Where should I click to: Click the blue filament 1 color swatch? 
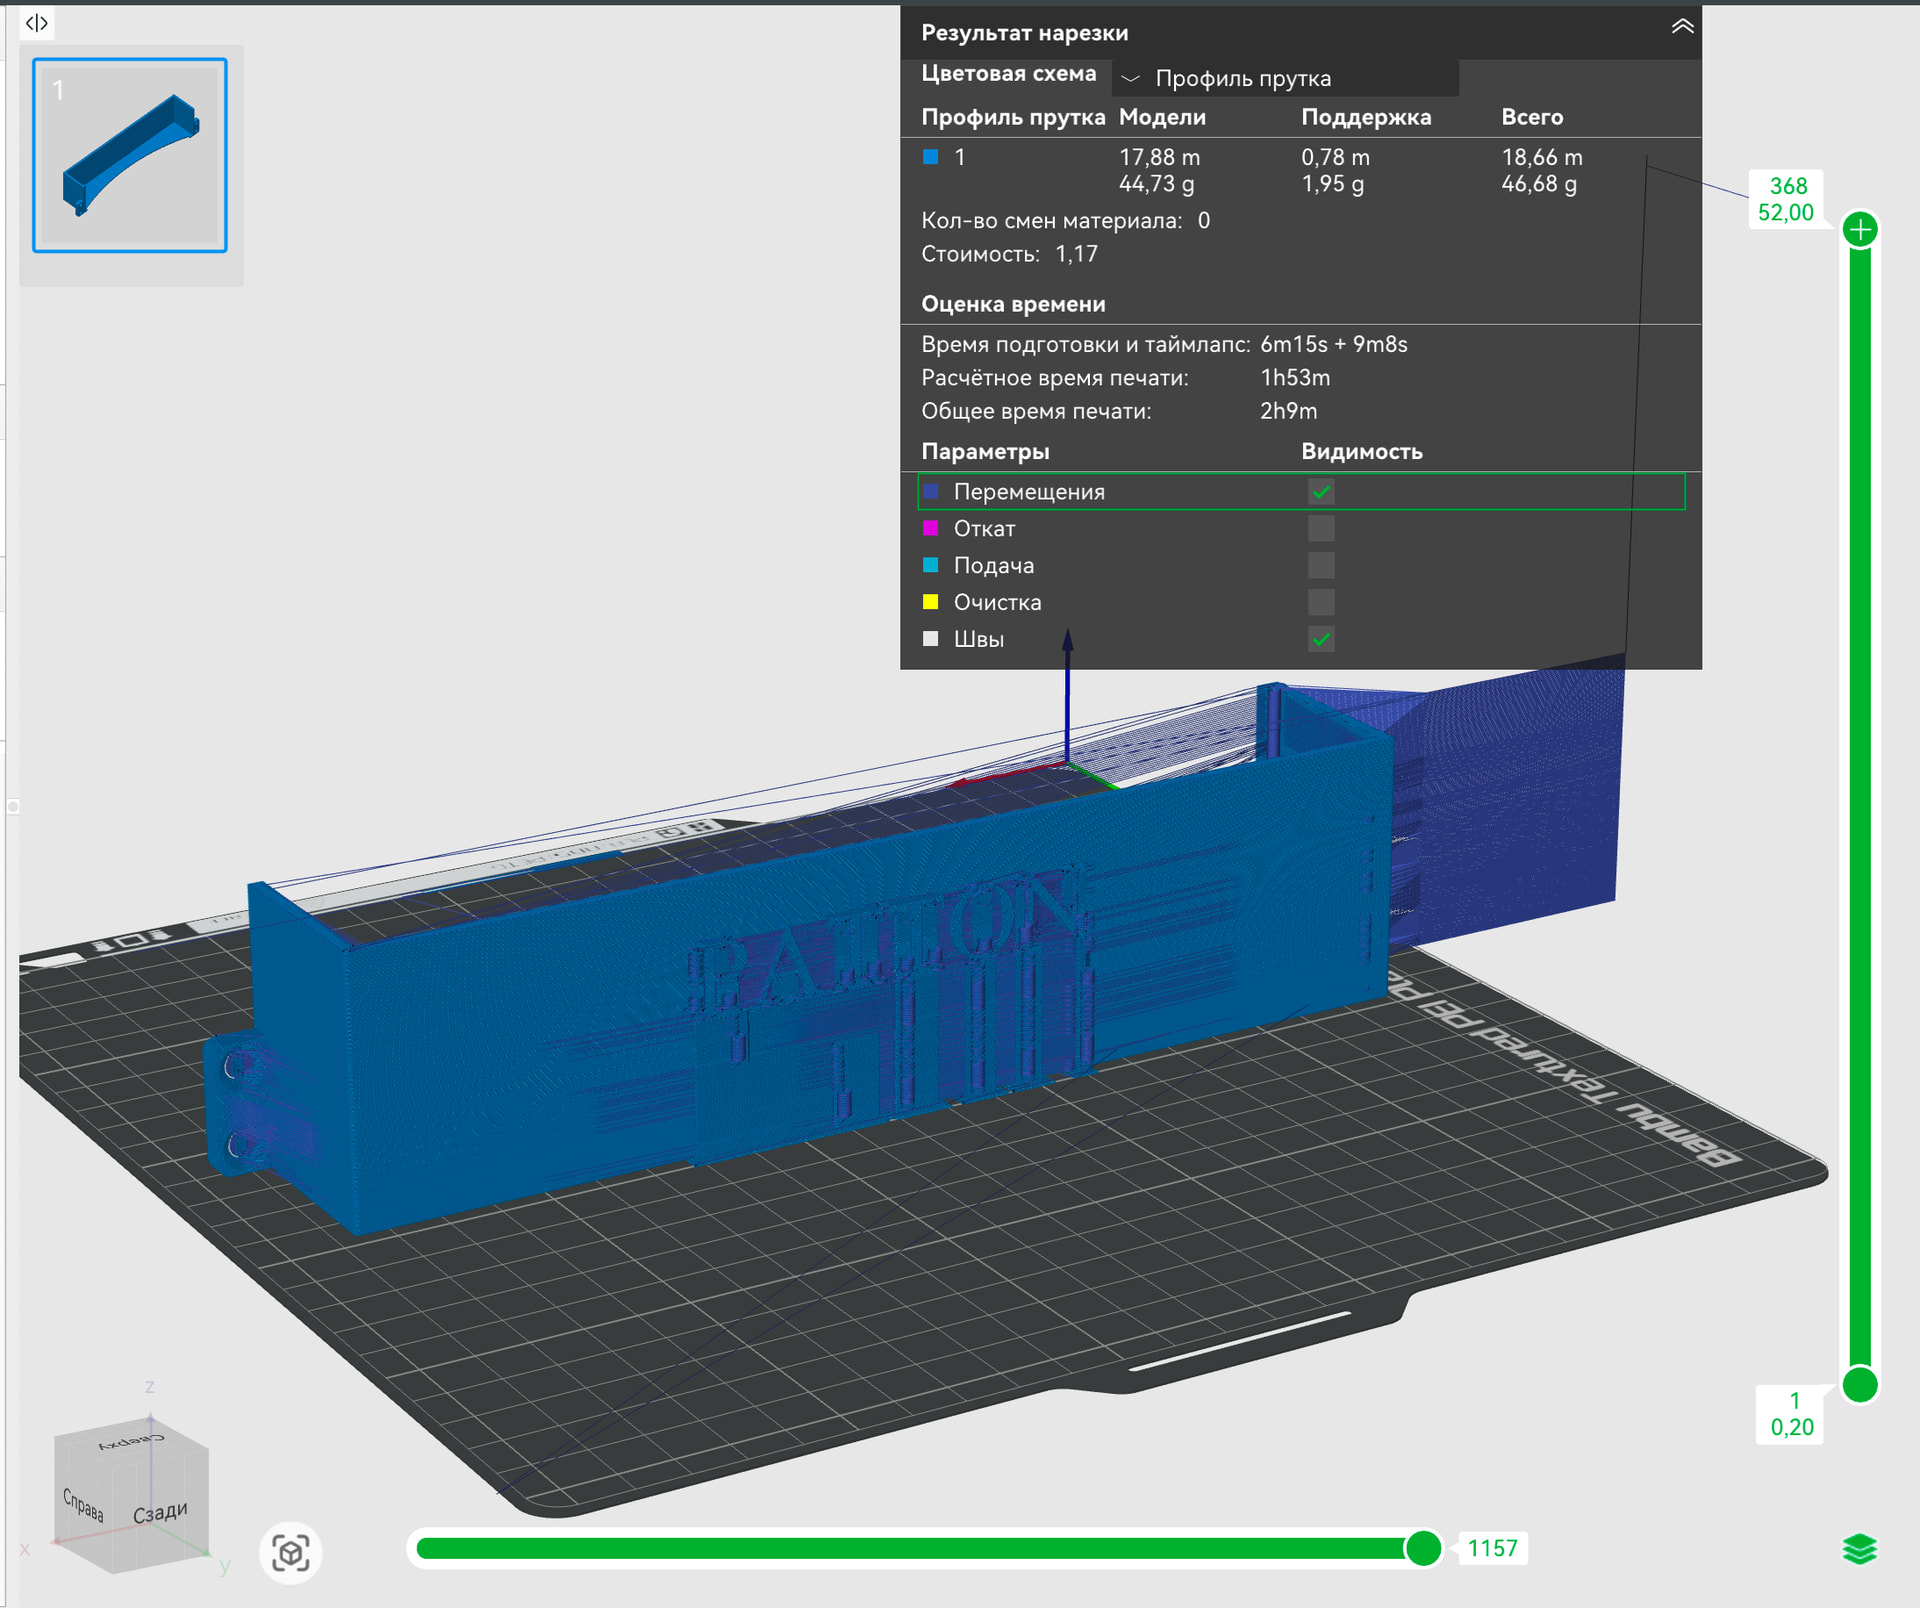[x=931, y=157]
